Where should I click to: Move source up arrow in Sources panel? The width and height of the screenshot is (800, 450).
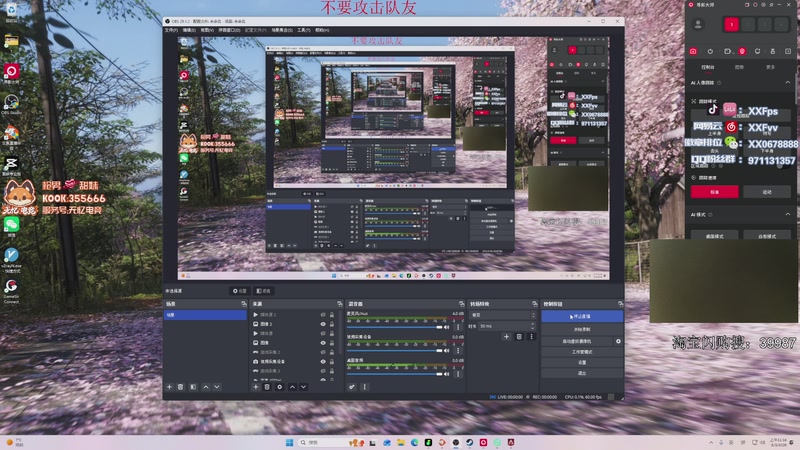292,387
